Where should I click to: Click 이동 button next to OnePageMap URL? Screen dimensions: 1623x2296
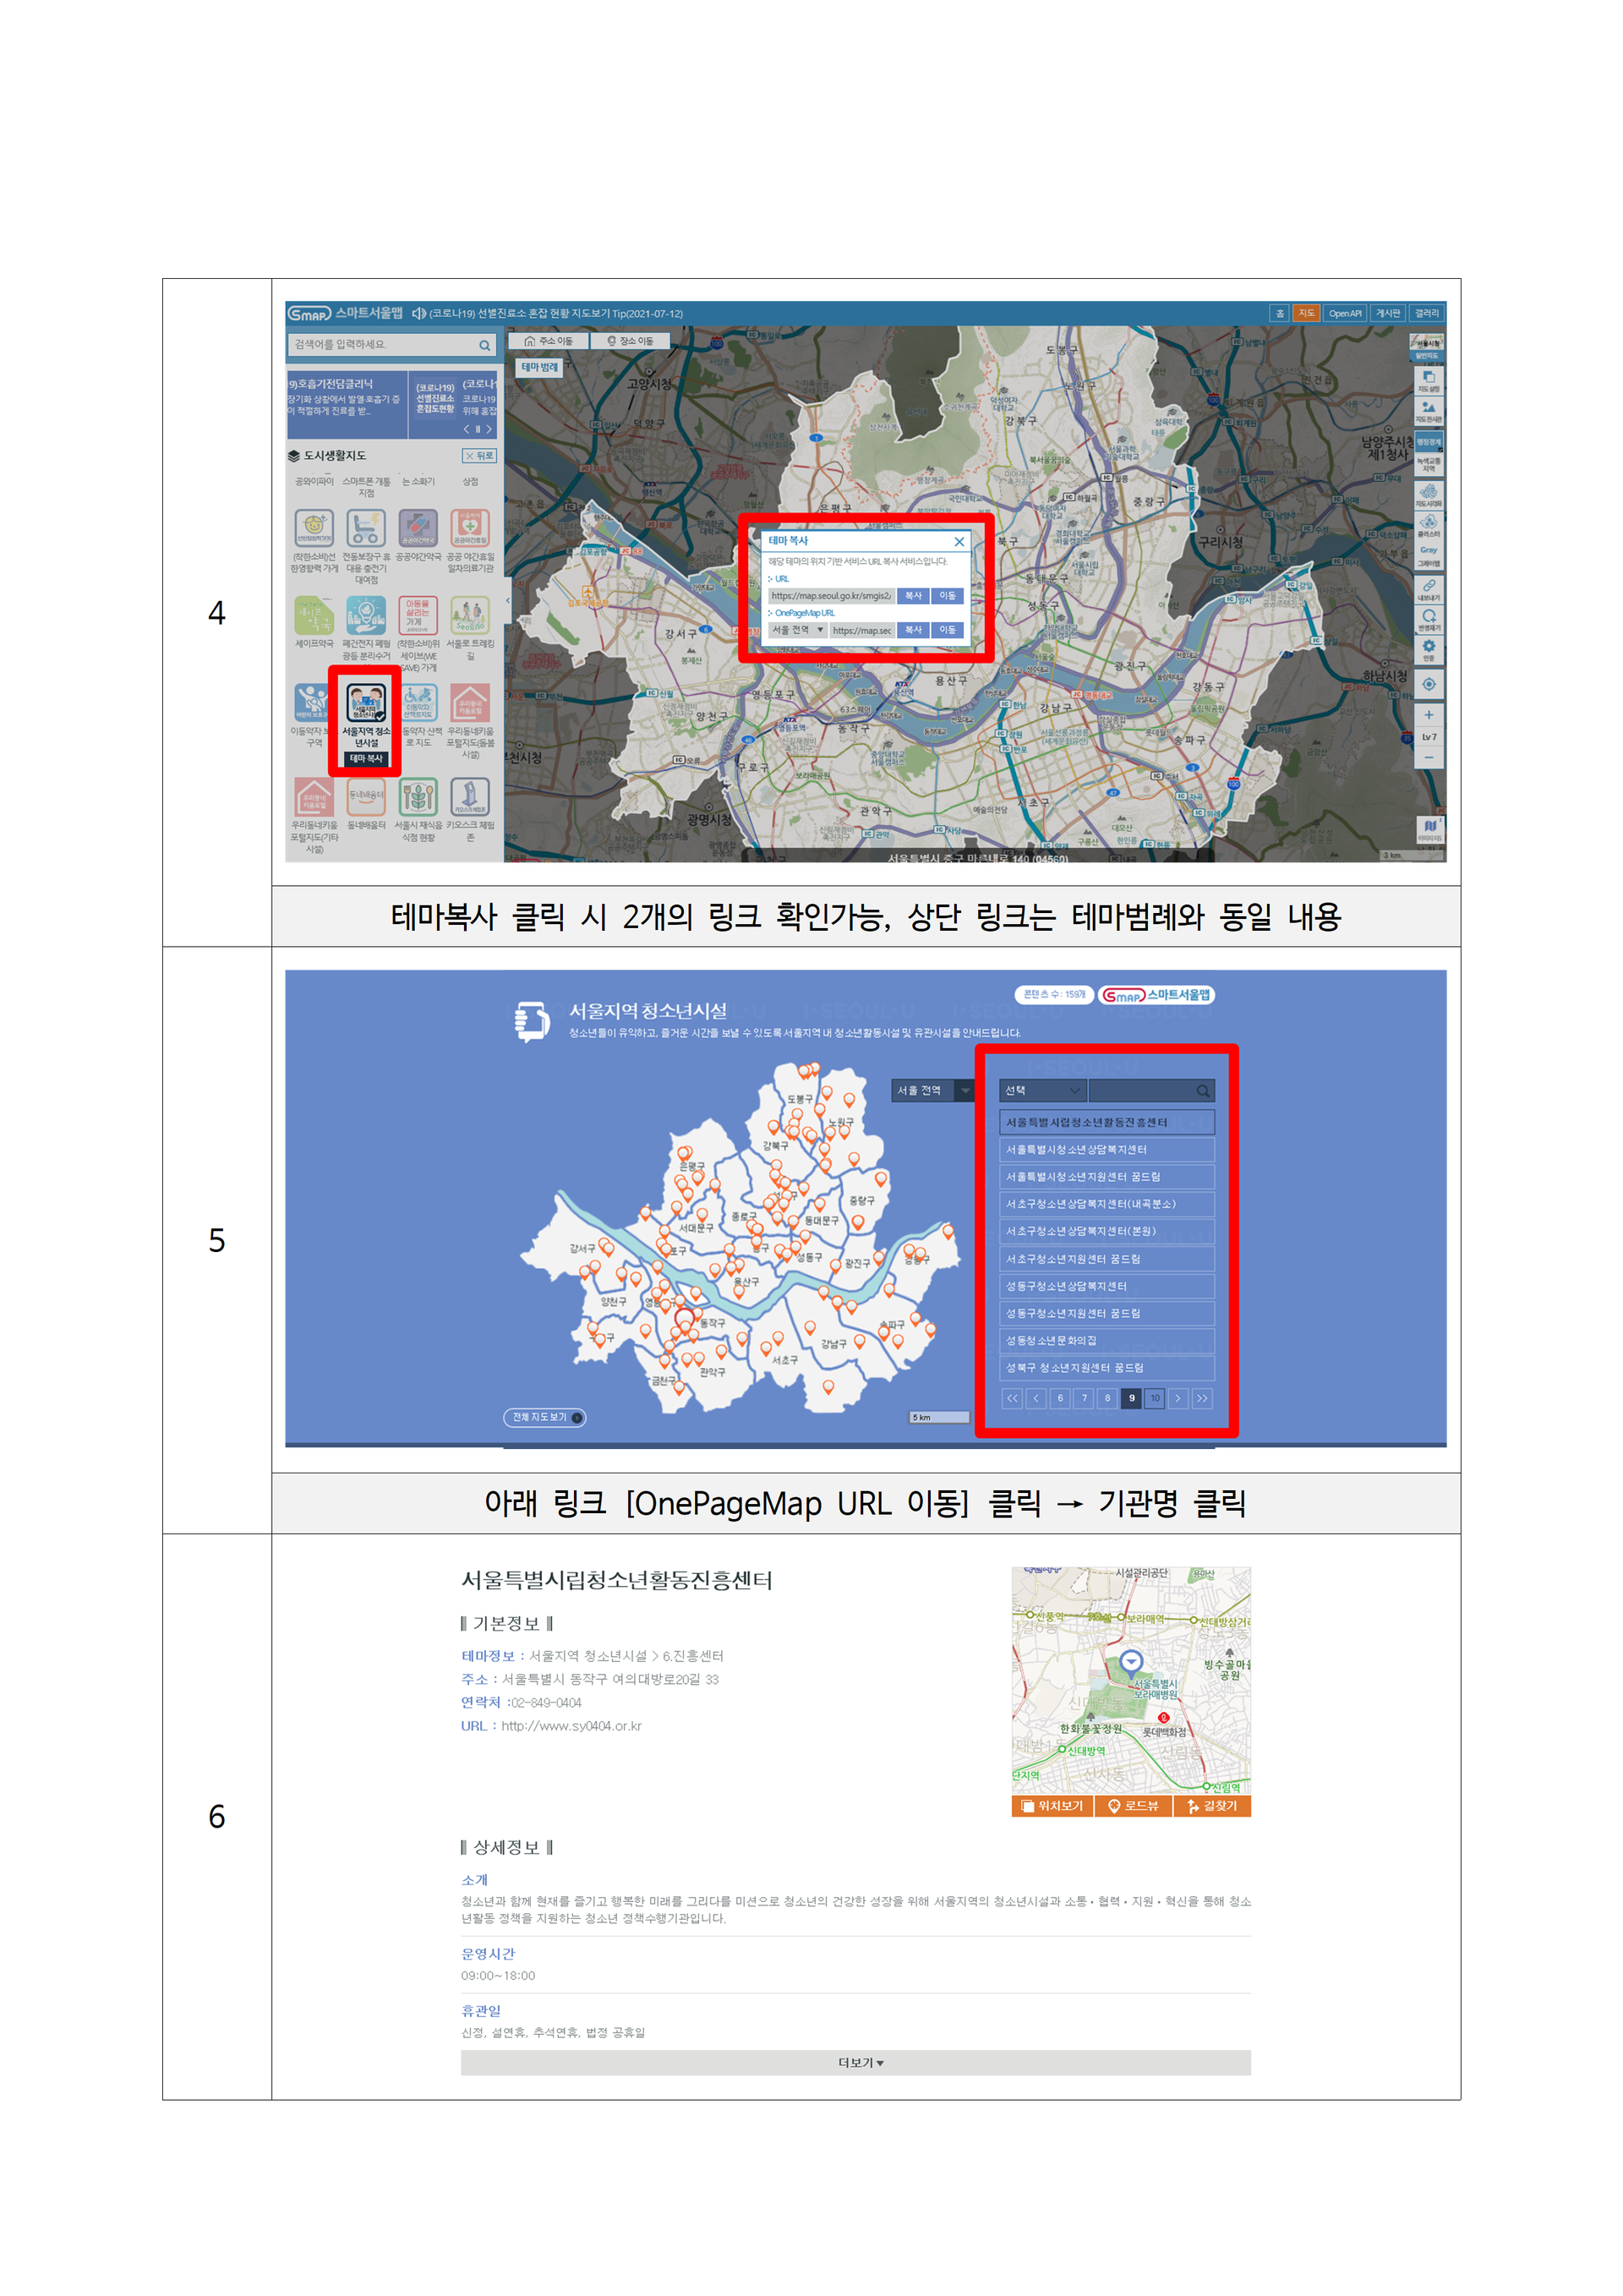pyautogui.click(x=947, y=630)
